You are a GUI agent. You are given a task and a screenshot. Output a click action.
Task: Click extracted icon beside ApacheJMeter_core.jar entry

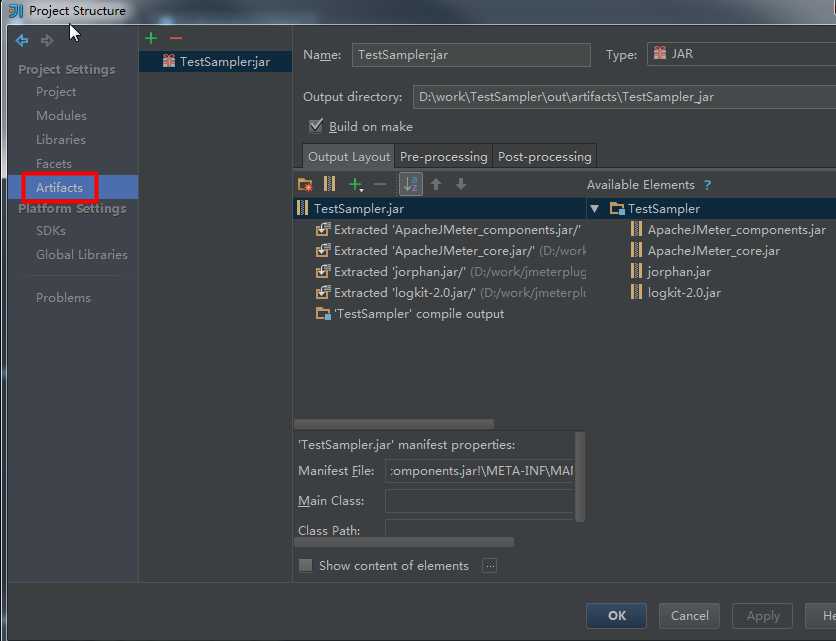323,250
